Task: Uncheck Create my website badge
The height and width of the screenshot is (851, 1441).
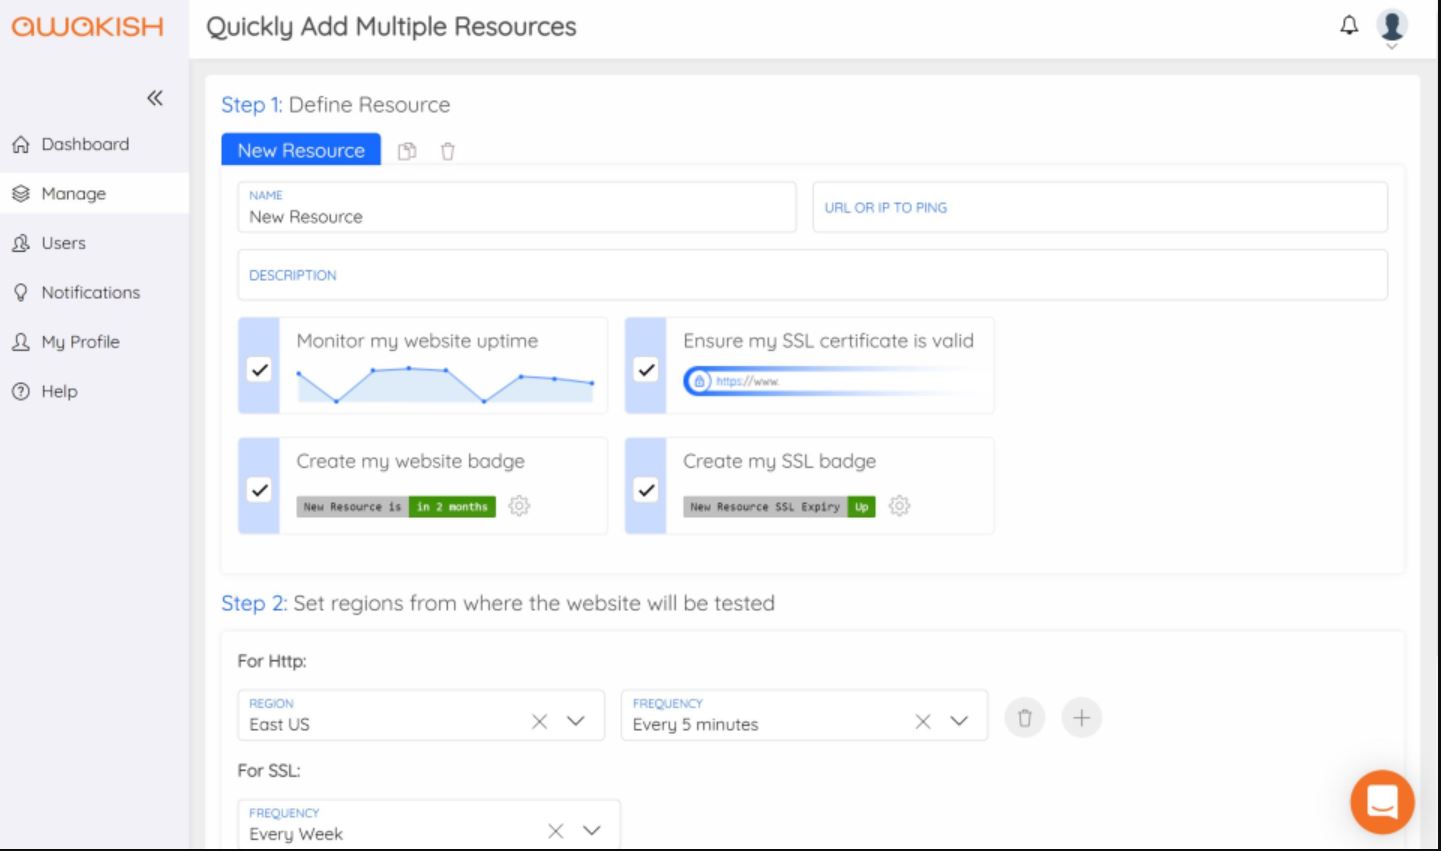Action: (260, 490)
